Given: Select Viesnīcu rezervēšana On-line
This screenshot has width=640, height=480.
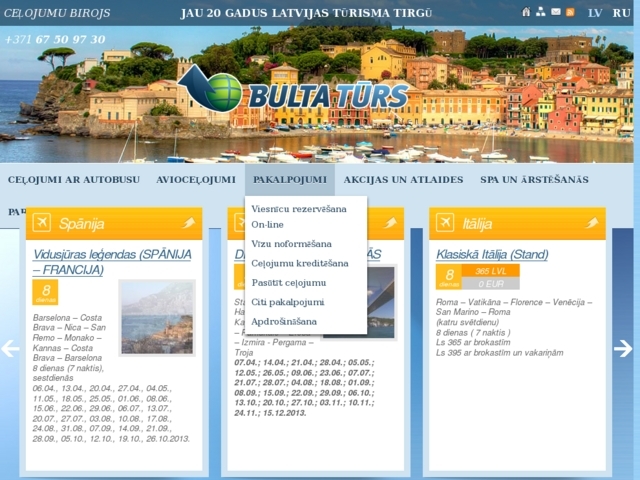Looking at the screenshot, I should pos(299,217).
